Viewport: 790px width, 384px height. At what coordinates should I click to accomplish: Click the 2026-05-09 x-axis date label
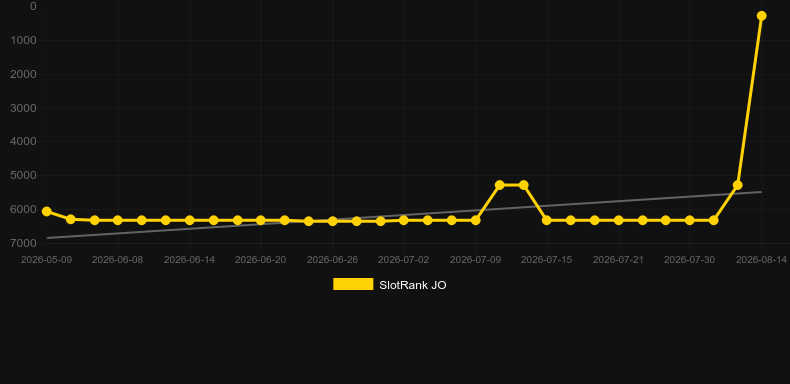click(x=46, y=260)
